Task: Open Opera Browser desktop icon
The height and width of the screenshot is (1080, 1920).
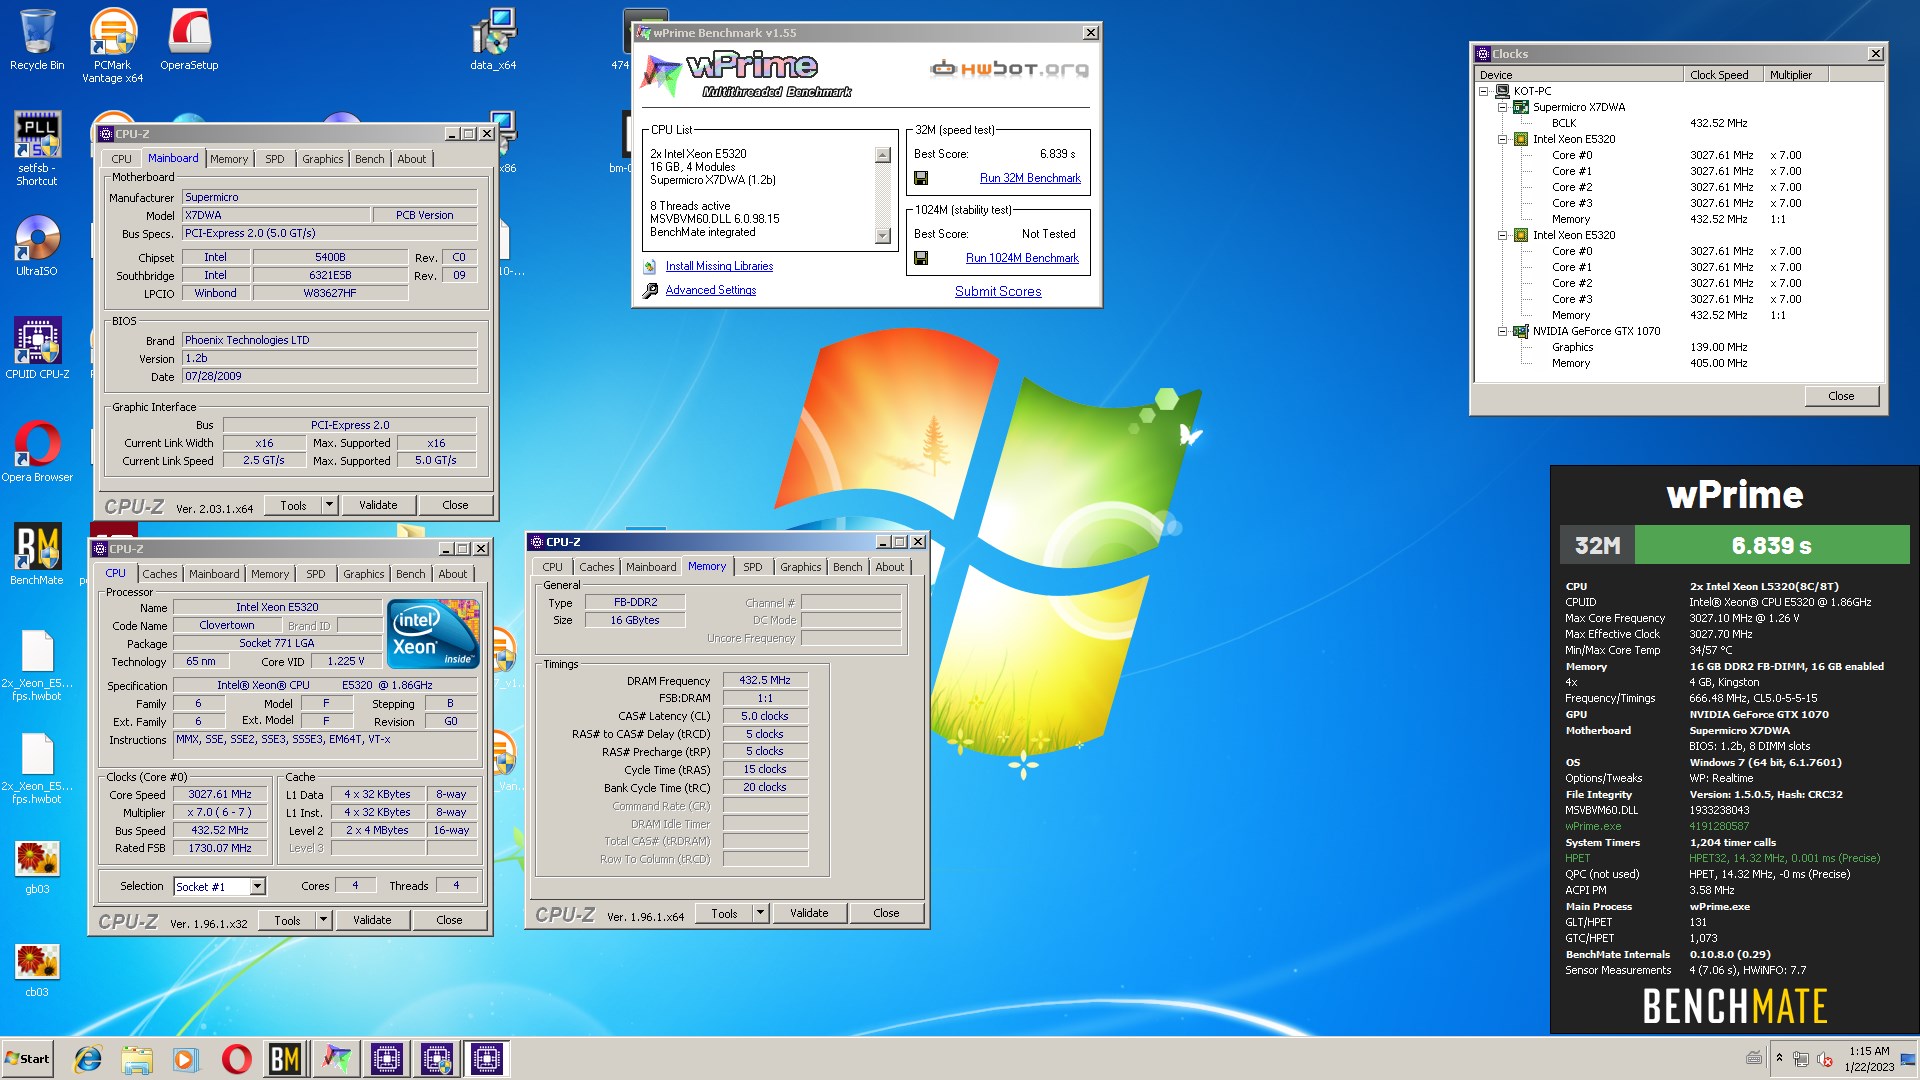Action: click(x=37, y=451)
